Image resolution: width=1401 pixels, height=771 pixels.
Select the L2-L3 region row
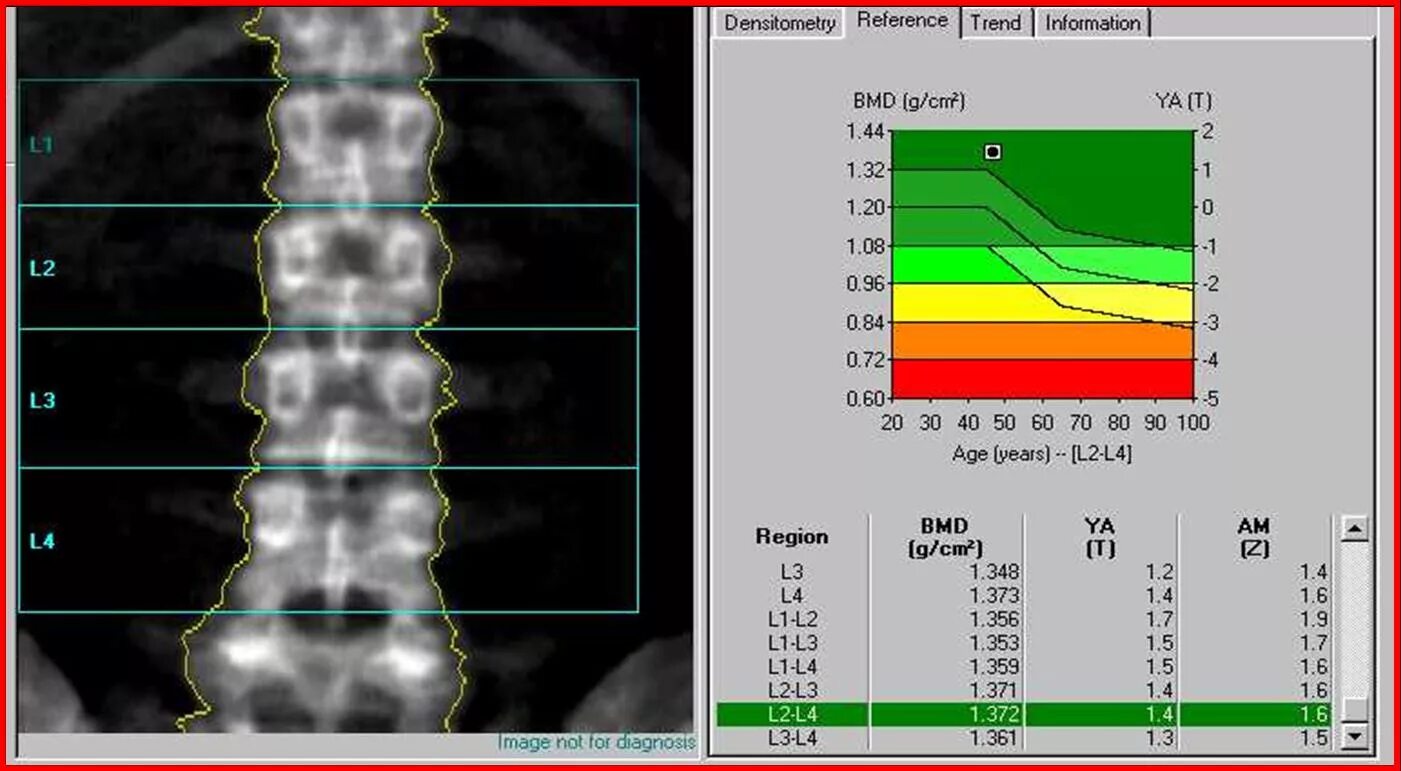tap(1023, 691)
